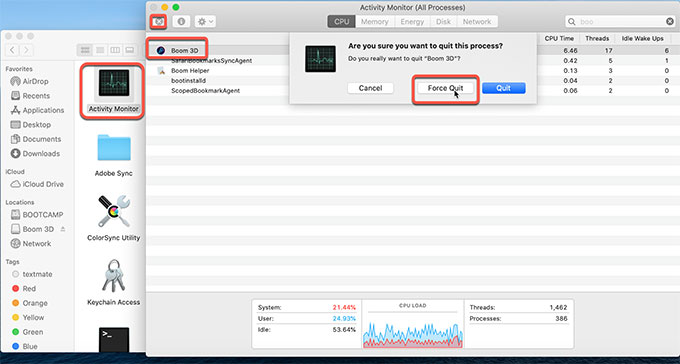Viewport: 680px width, 364px height.
Task: Click the blue Quit button
Action: tap(503, 88)
